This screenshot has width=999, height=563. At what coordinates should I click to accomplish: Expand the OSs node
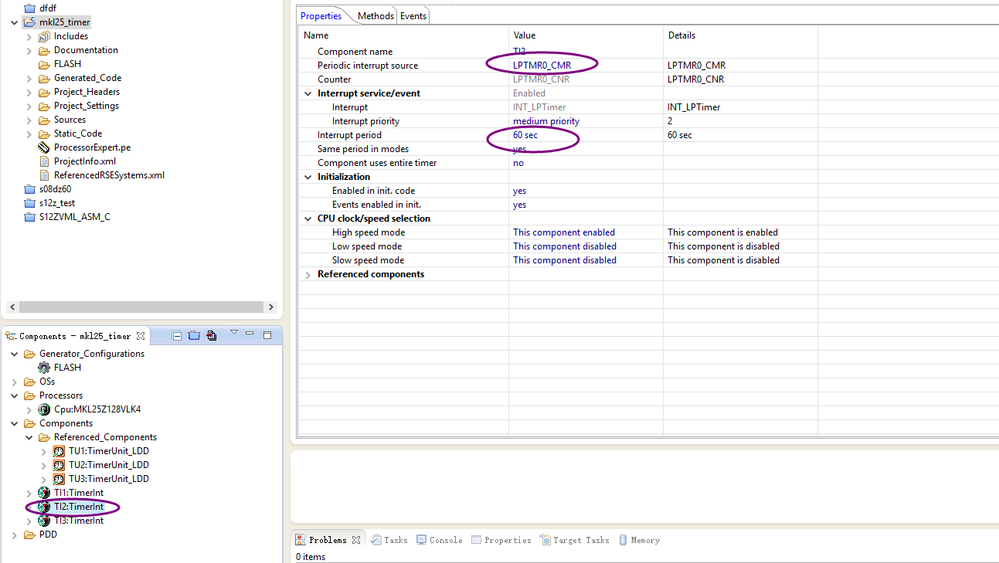(x=14, y=382)
